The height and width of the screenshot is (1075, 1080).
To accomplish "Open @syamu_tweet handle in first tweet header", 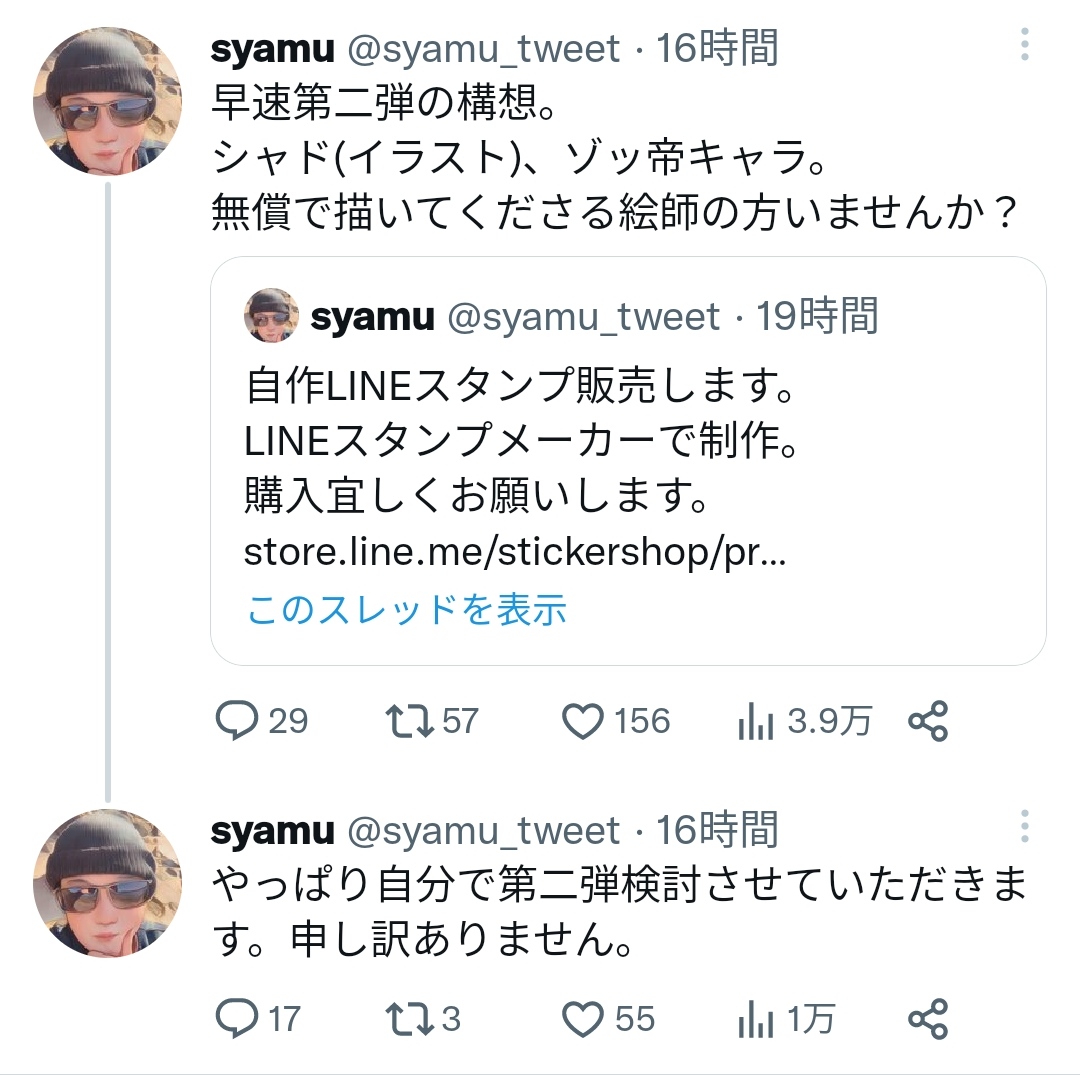I will click(483, 48).
